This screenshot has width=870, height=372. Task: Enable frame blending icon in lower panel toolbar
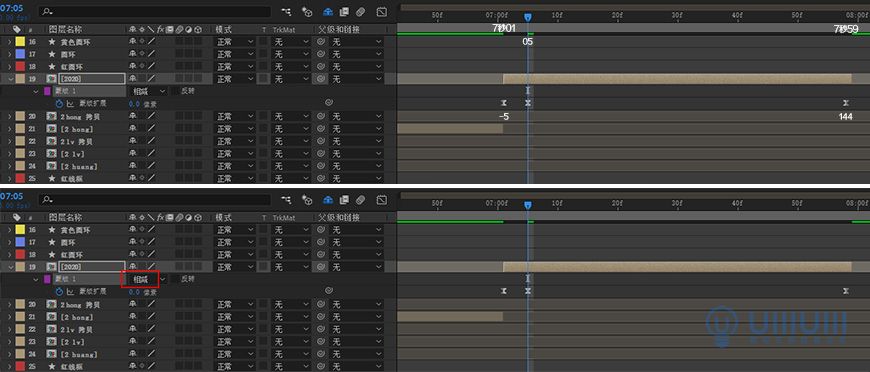[x=344, y=199]
